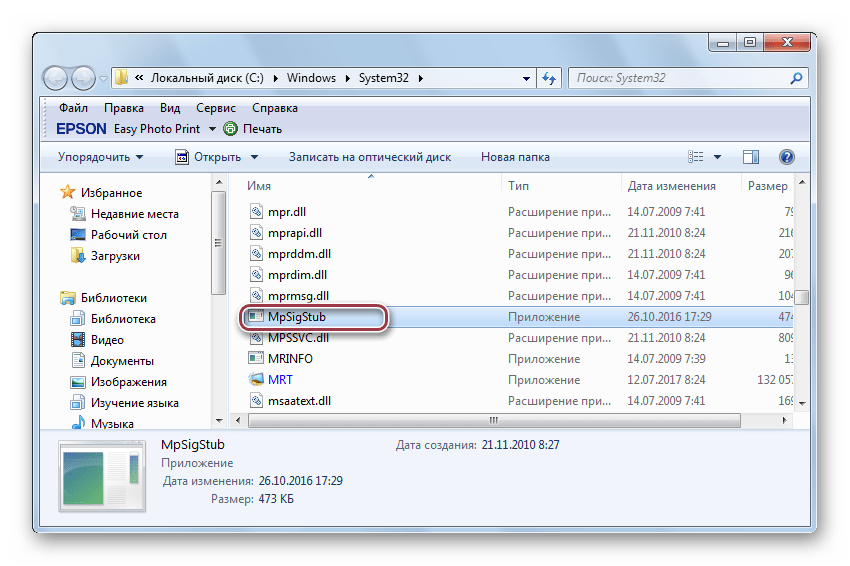Select the mprddm.dll file icon
This screenshot has width=850, height=566.
point(256,254)
